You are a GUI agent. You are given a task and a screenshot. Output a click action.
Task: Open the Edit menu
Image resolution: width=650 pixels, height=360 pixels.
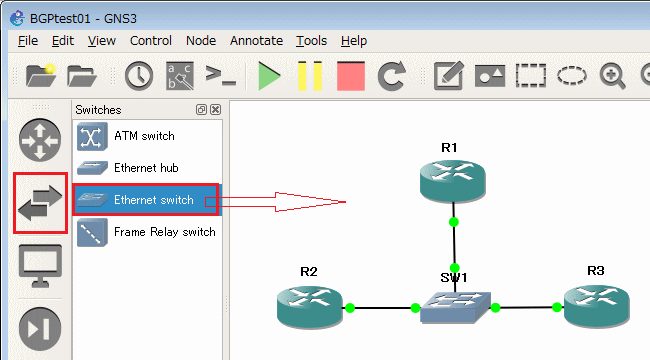(x=63, y=41)
